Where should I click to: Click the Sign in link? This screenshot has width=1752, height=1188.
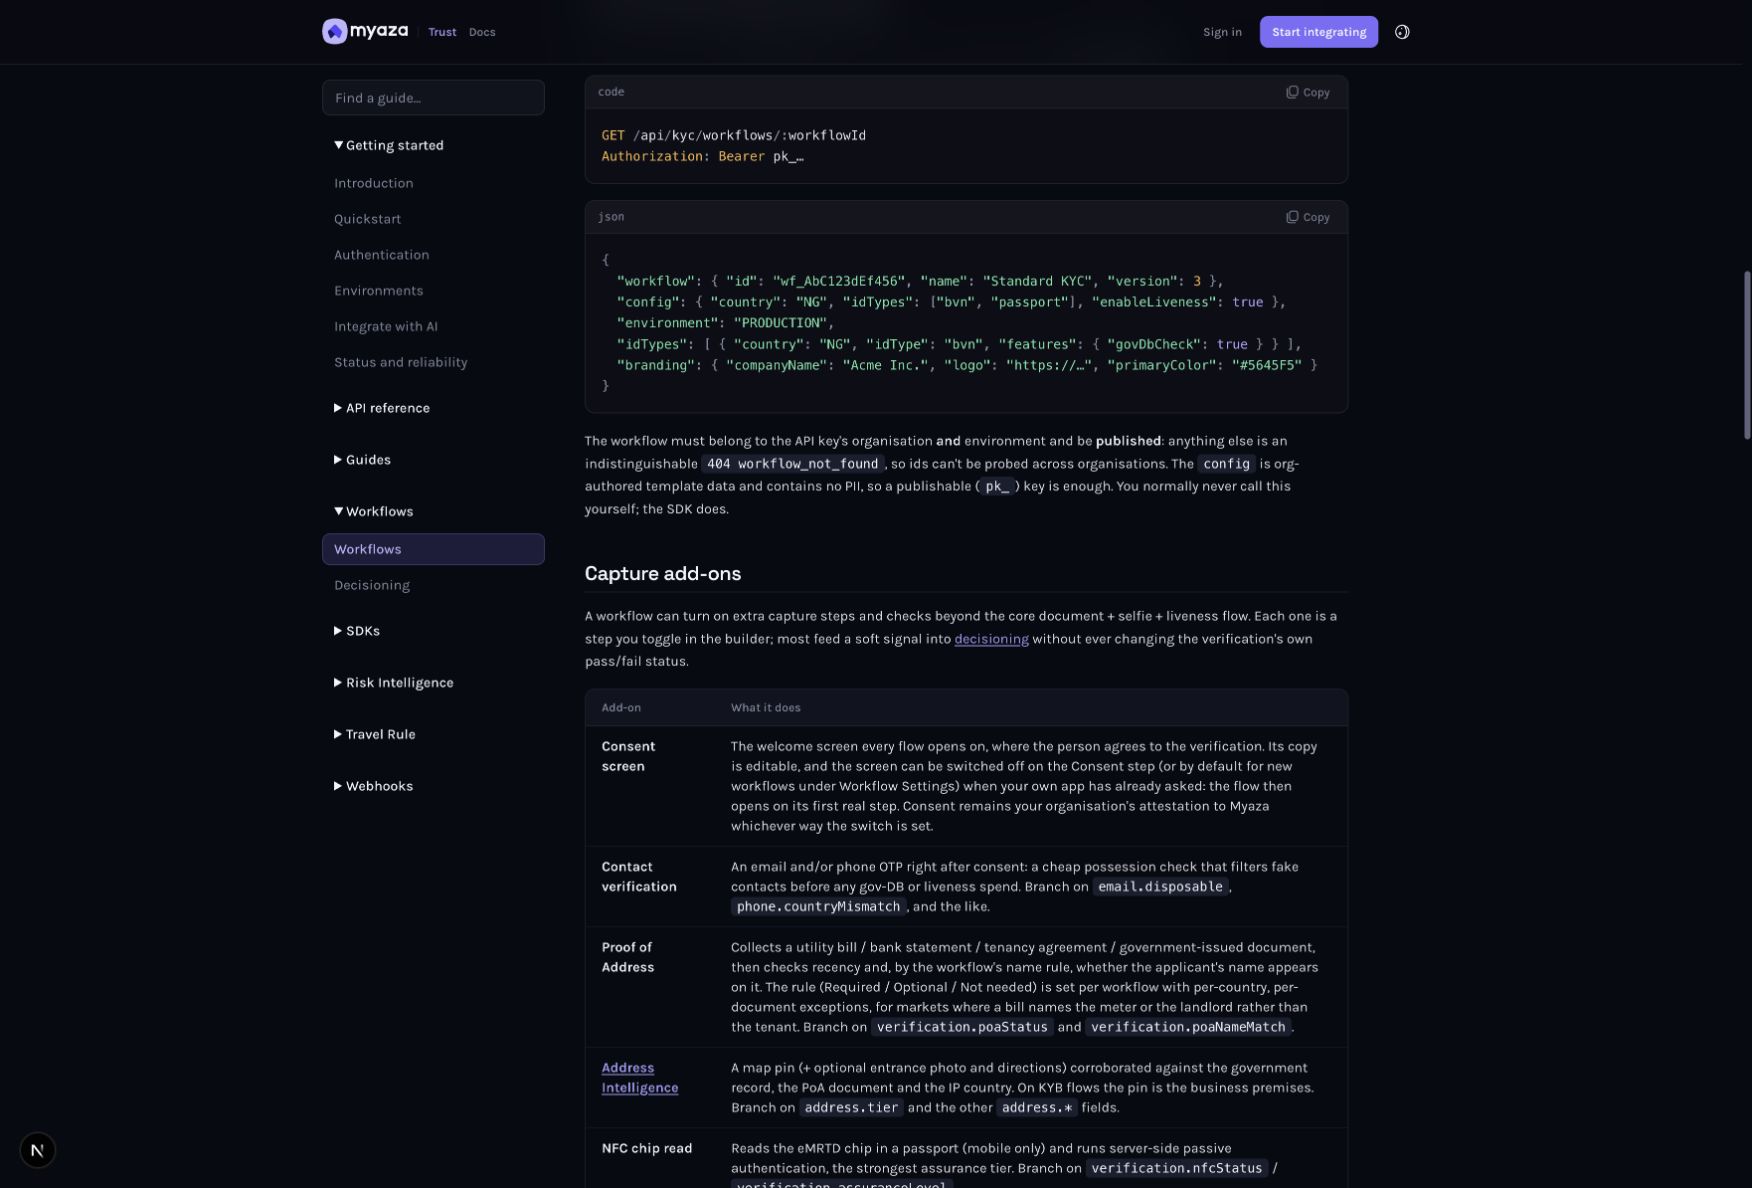1222,32
